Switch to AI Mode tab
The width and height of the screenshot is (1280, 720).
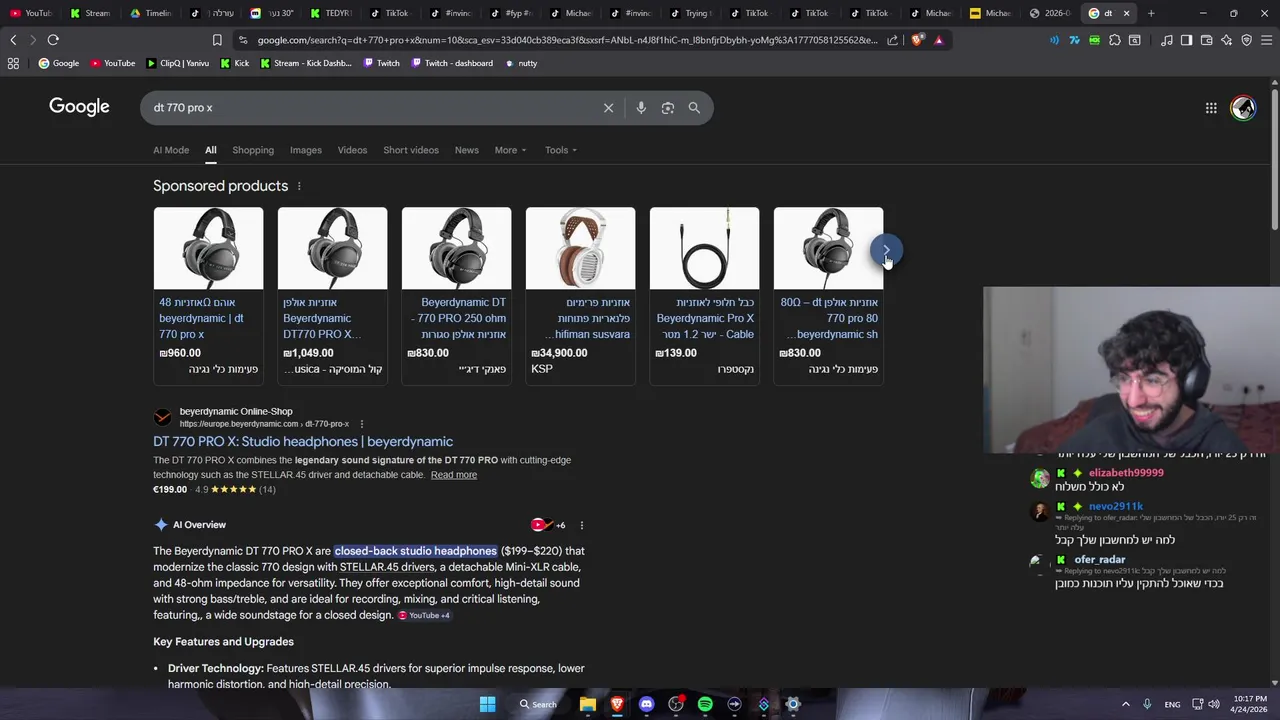coord(171,150)
